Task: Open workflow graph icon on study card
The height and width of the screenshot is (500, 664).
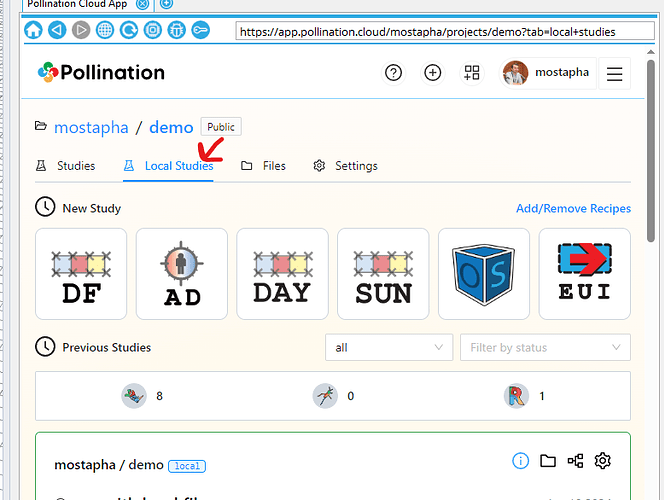Action: (575, 461)
